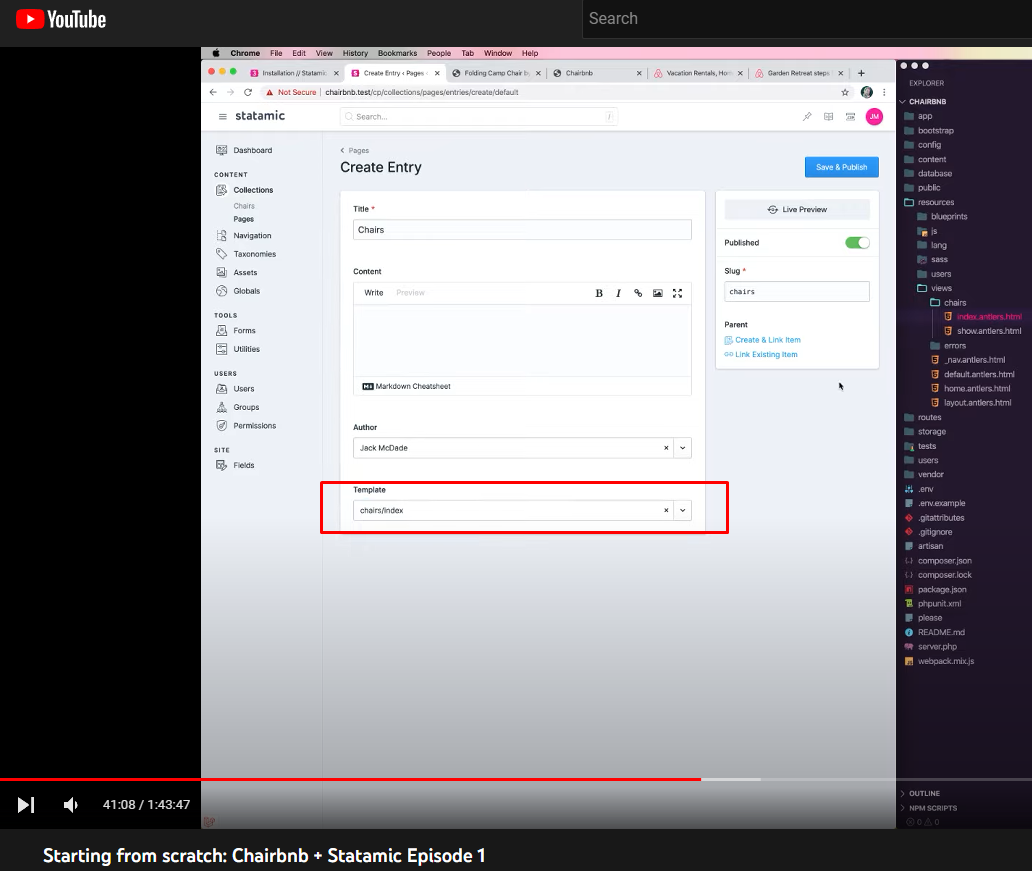Seek on the red video progress bar
This screenshot has width=1032, height=871.
[350, 779]
